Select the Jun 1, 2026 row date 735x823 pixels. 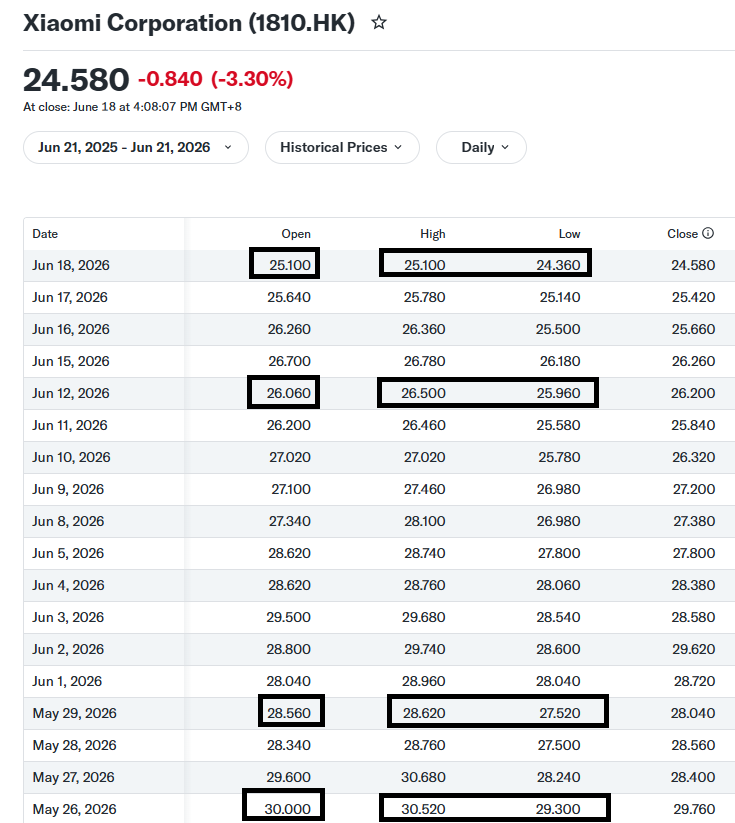pos(67,681)
